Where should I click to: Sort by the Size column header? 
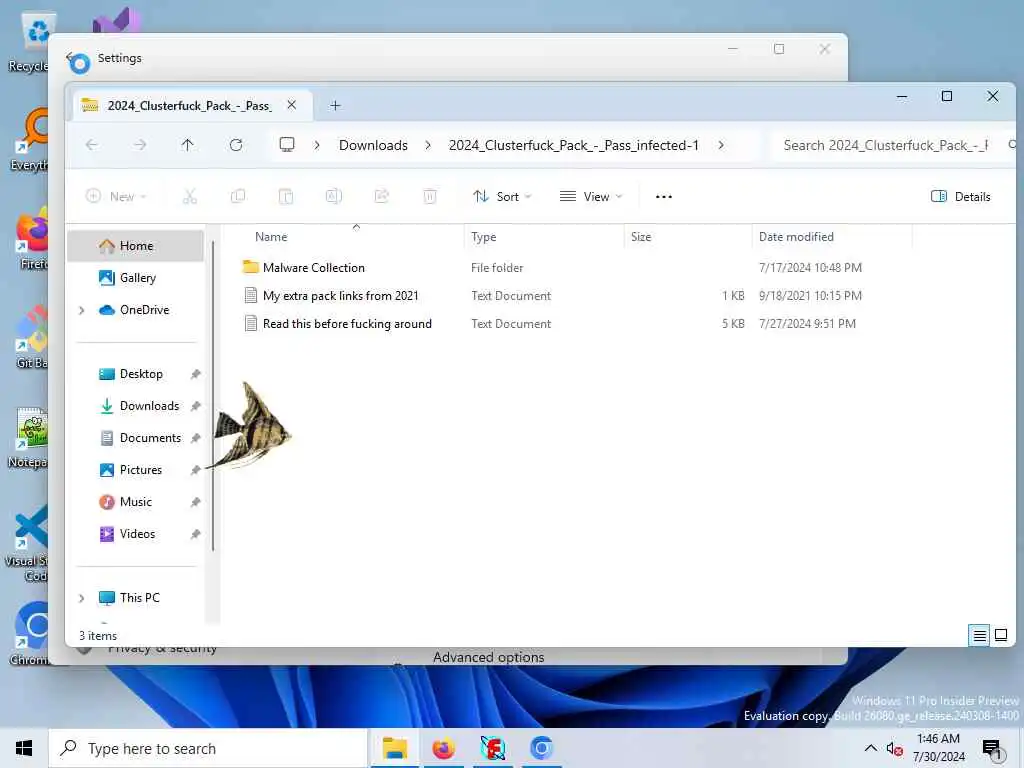(x=688, y=237)
